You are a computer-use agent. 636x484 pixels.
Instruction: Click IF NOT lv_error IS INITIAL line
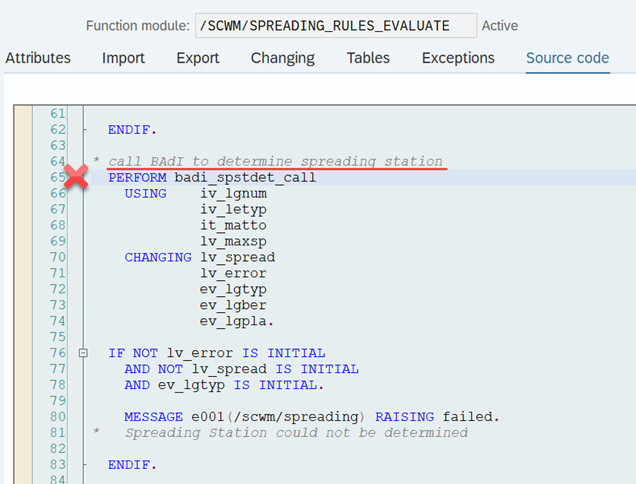click(x=217, y=353)
